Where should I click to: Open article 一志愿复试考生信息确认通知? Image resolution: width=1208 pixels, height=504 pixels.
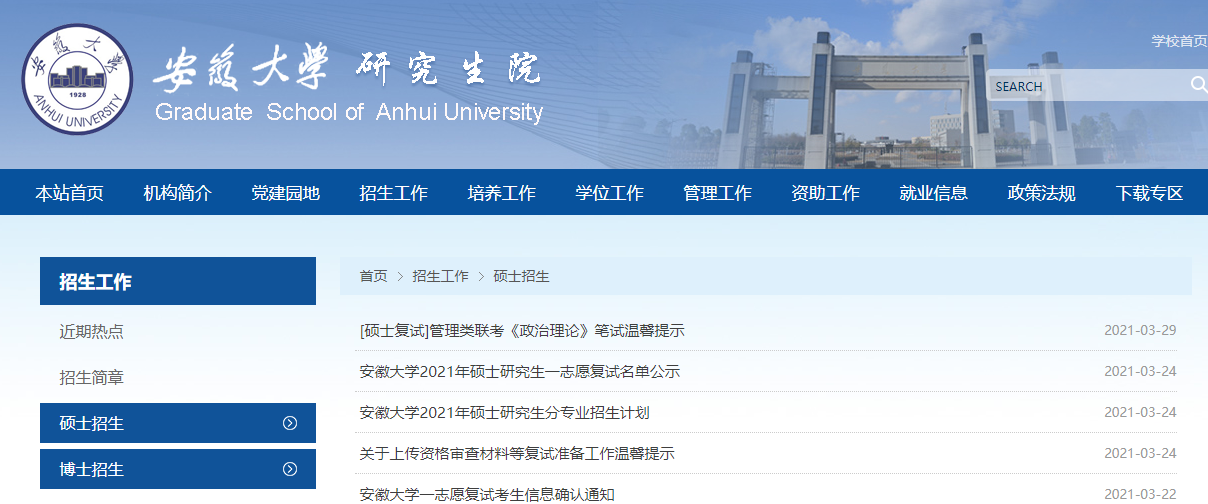(487, 494)
